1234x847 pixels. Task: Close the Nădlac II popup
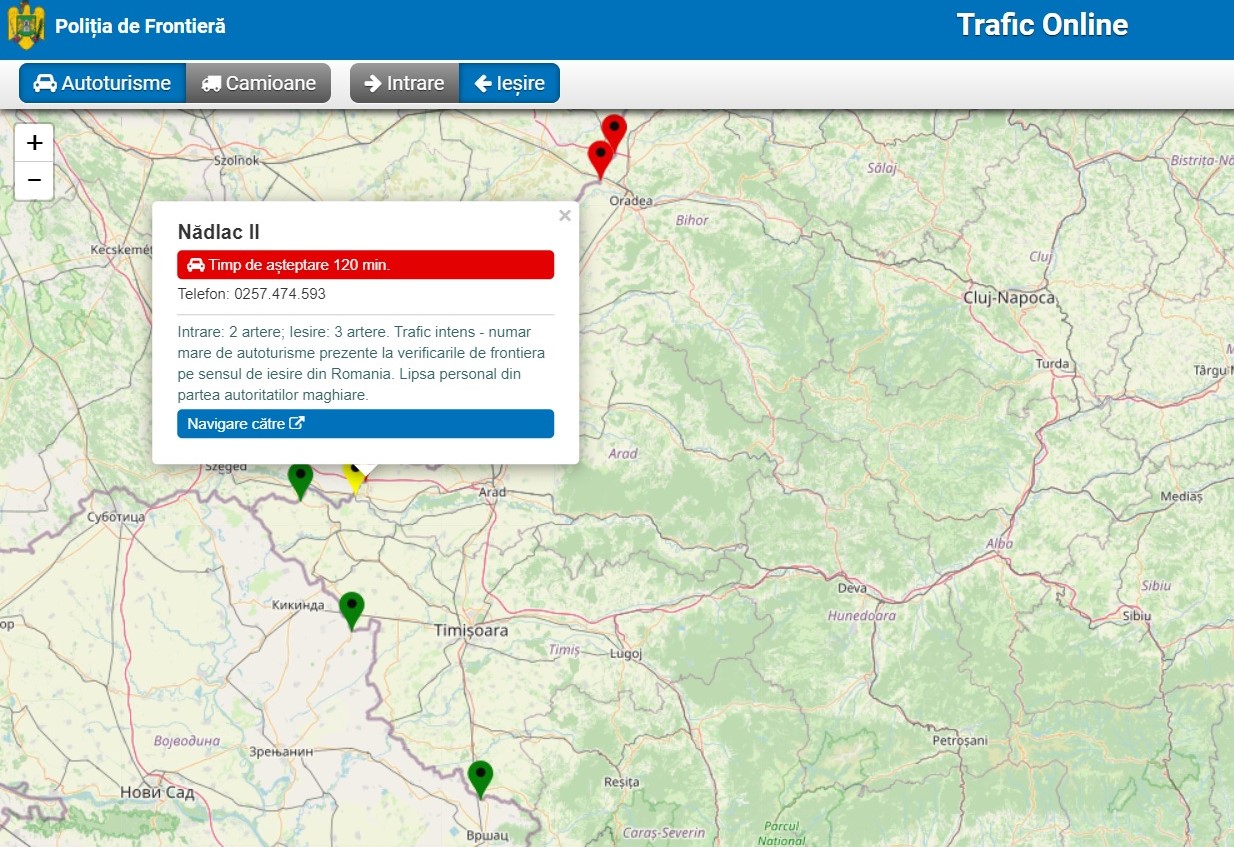coord(565,216)
